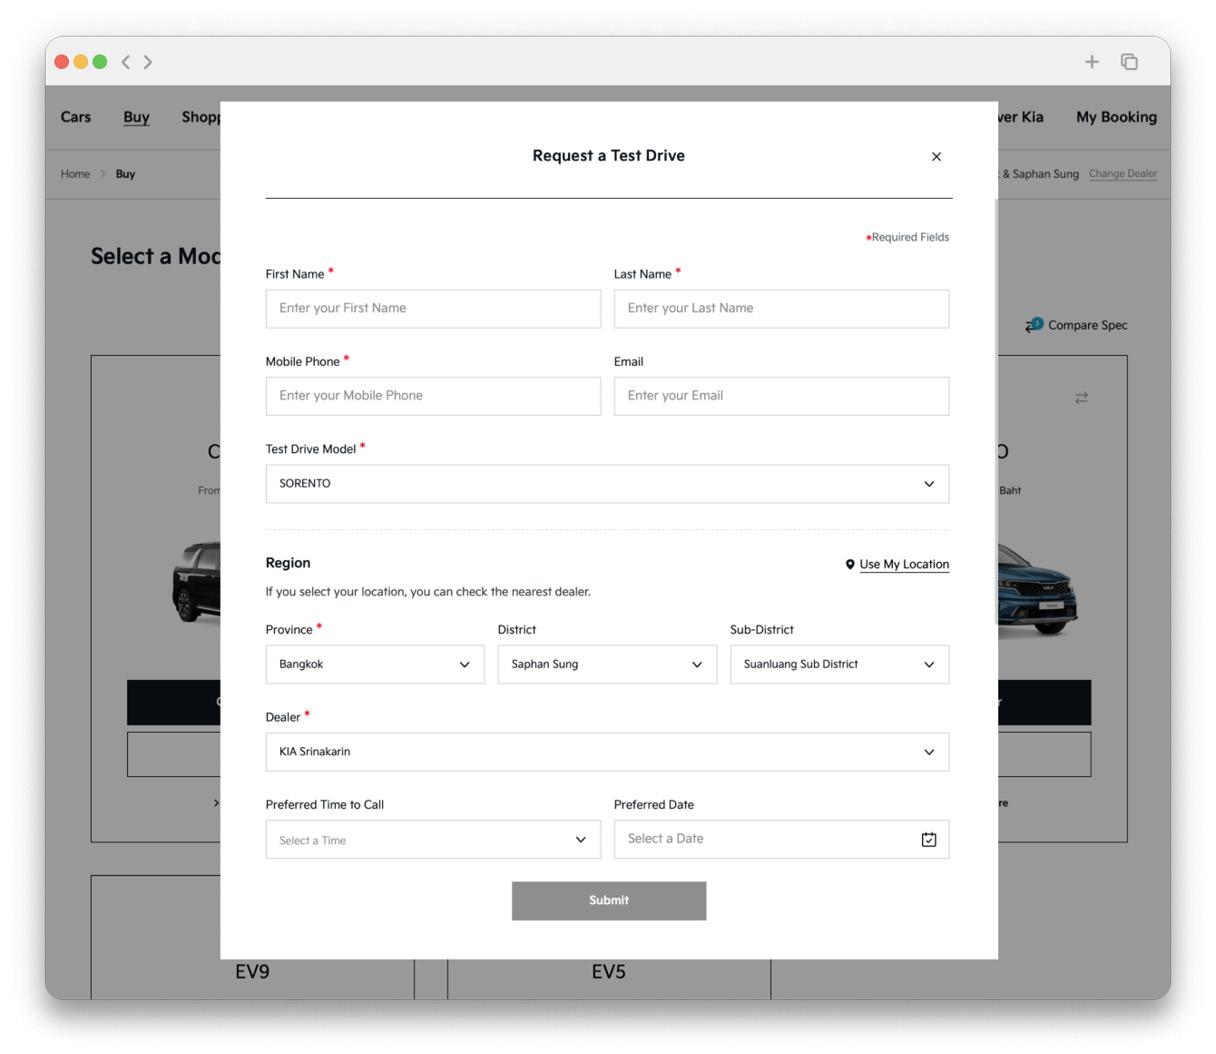This screenshot has width=1216, height=1054.
Task: Open the Preferred Time to Call selector
Action: pos(433,840)
